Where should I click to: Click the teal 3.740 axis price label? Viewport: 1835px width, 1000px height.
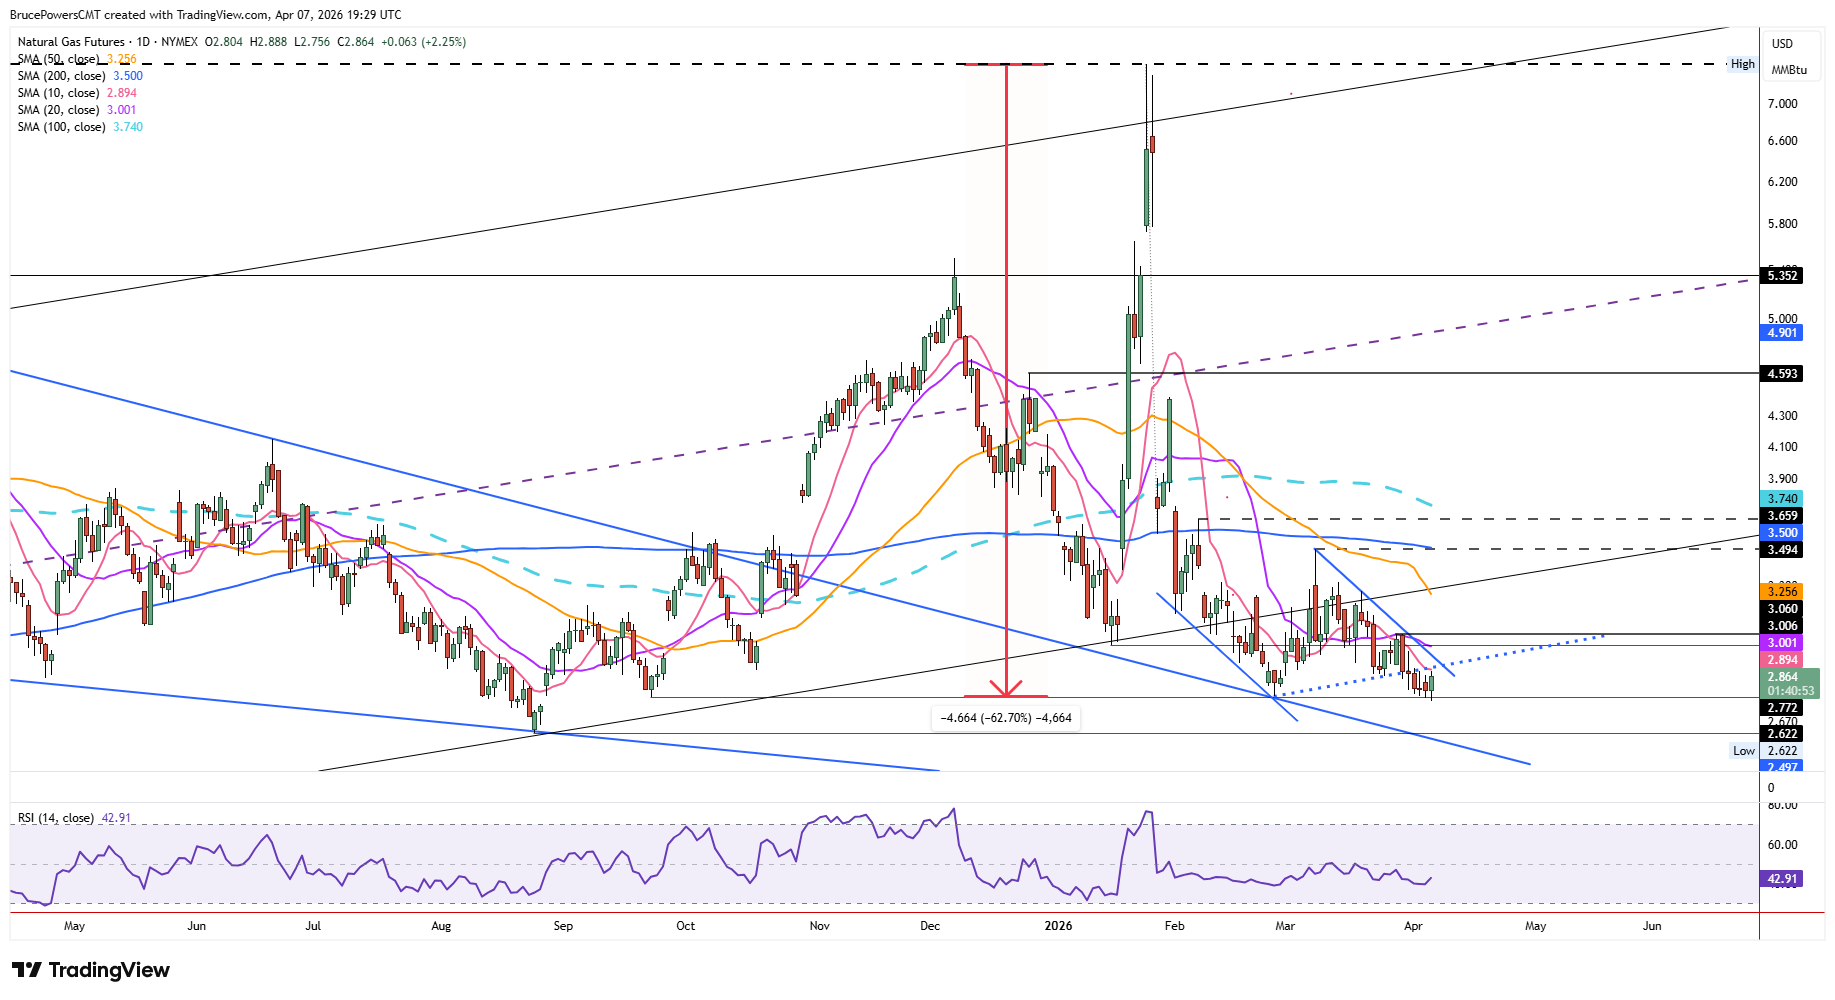[x=1782, y=499]
